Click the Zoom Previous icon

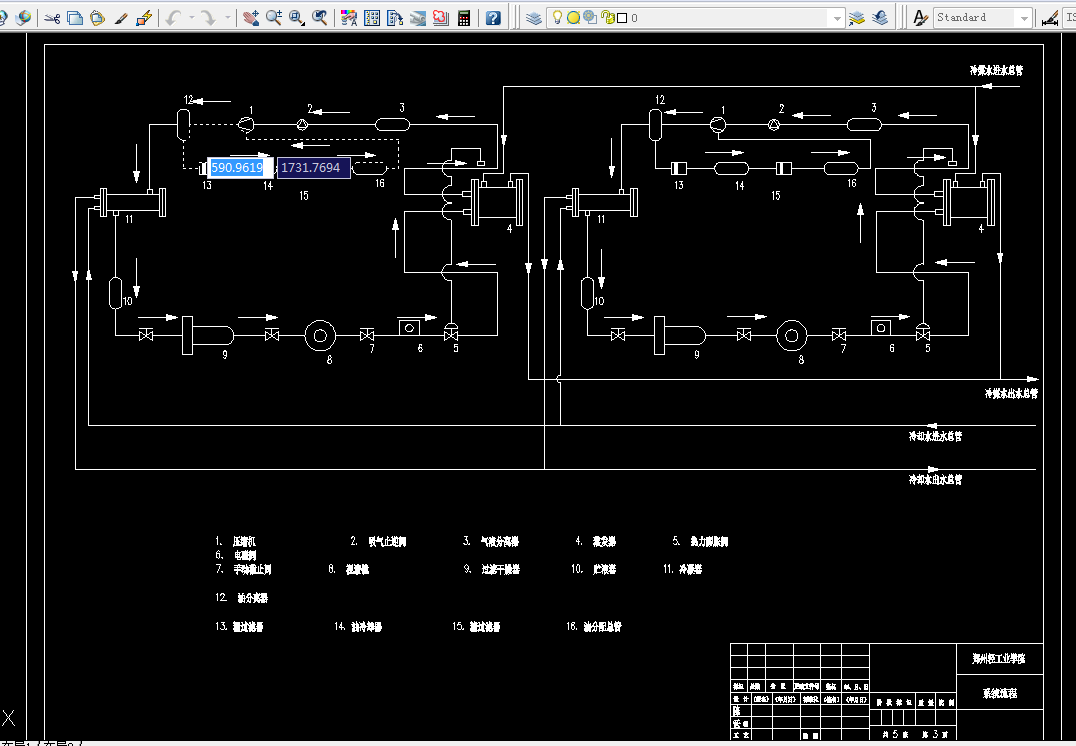coord(319,19)
